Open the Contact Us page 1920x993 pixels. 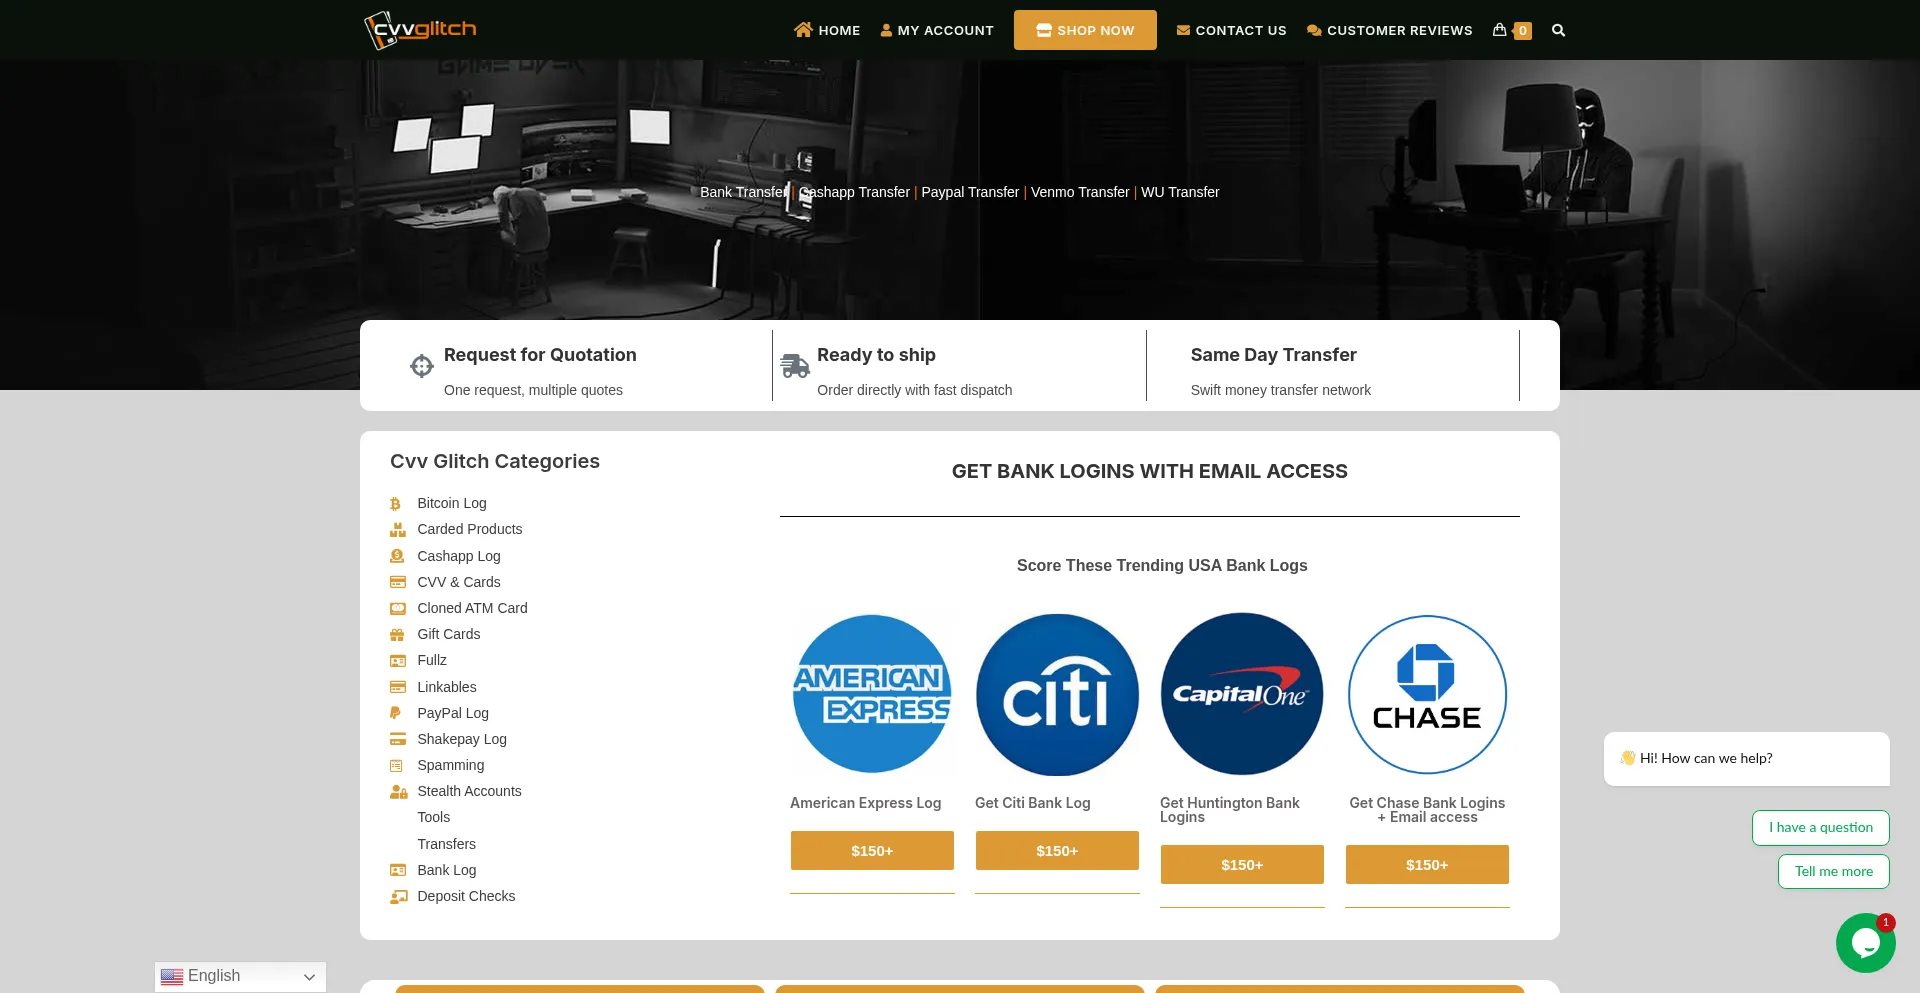click(x=1231, y=31)
